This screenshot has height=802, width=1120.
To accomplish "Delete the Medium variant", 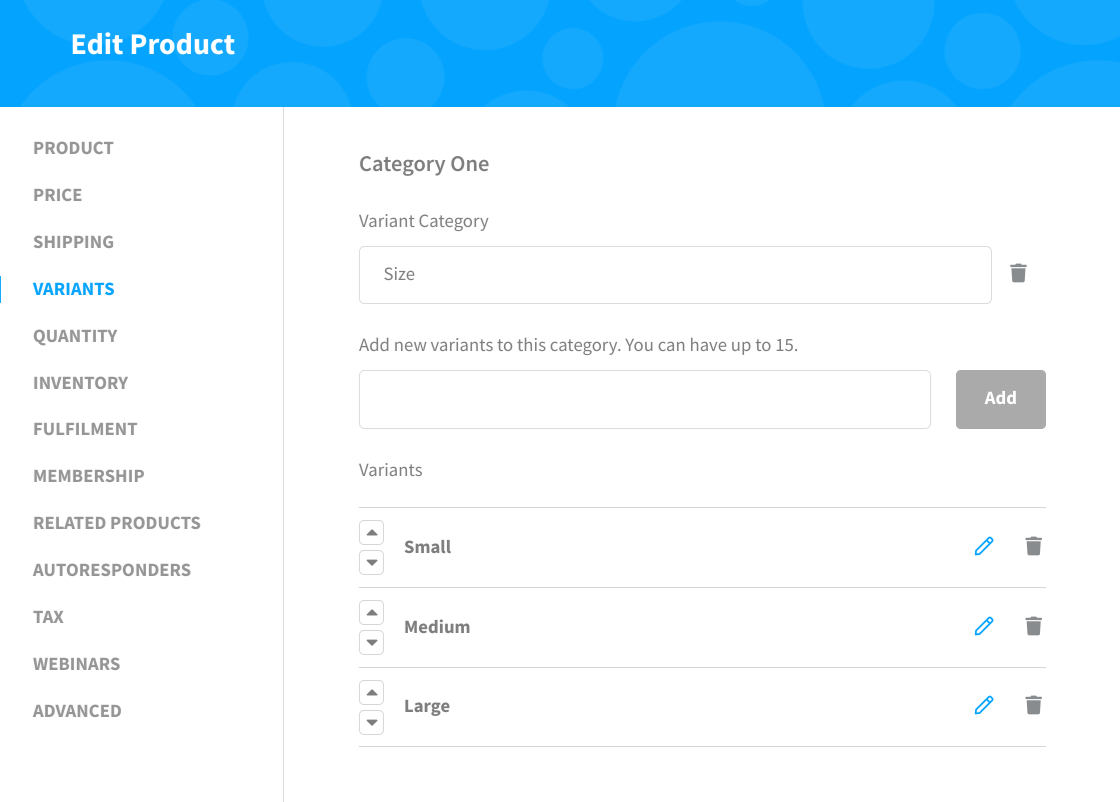I will click(x=1033, y=626).
